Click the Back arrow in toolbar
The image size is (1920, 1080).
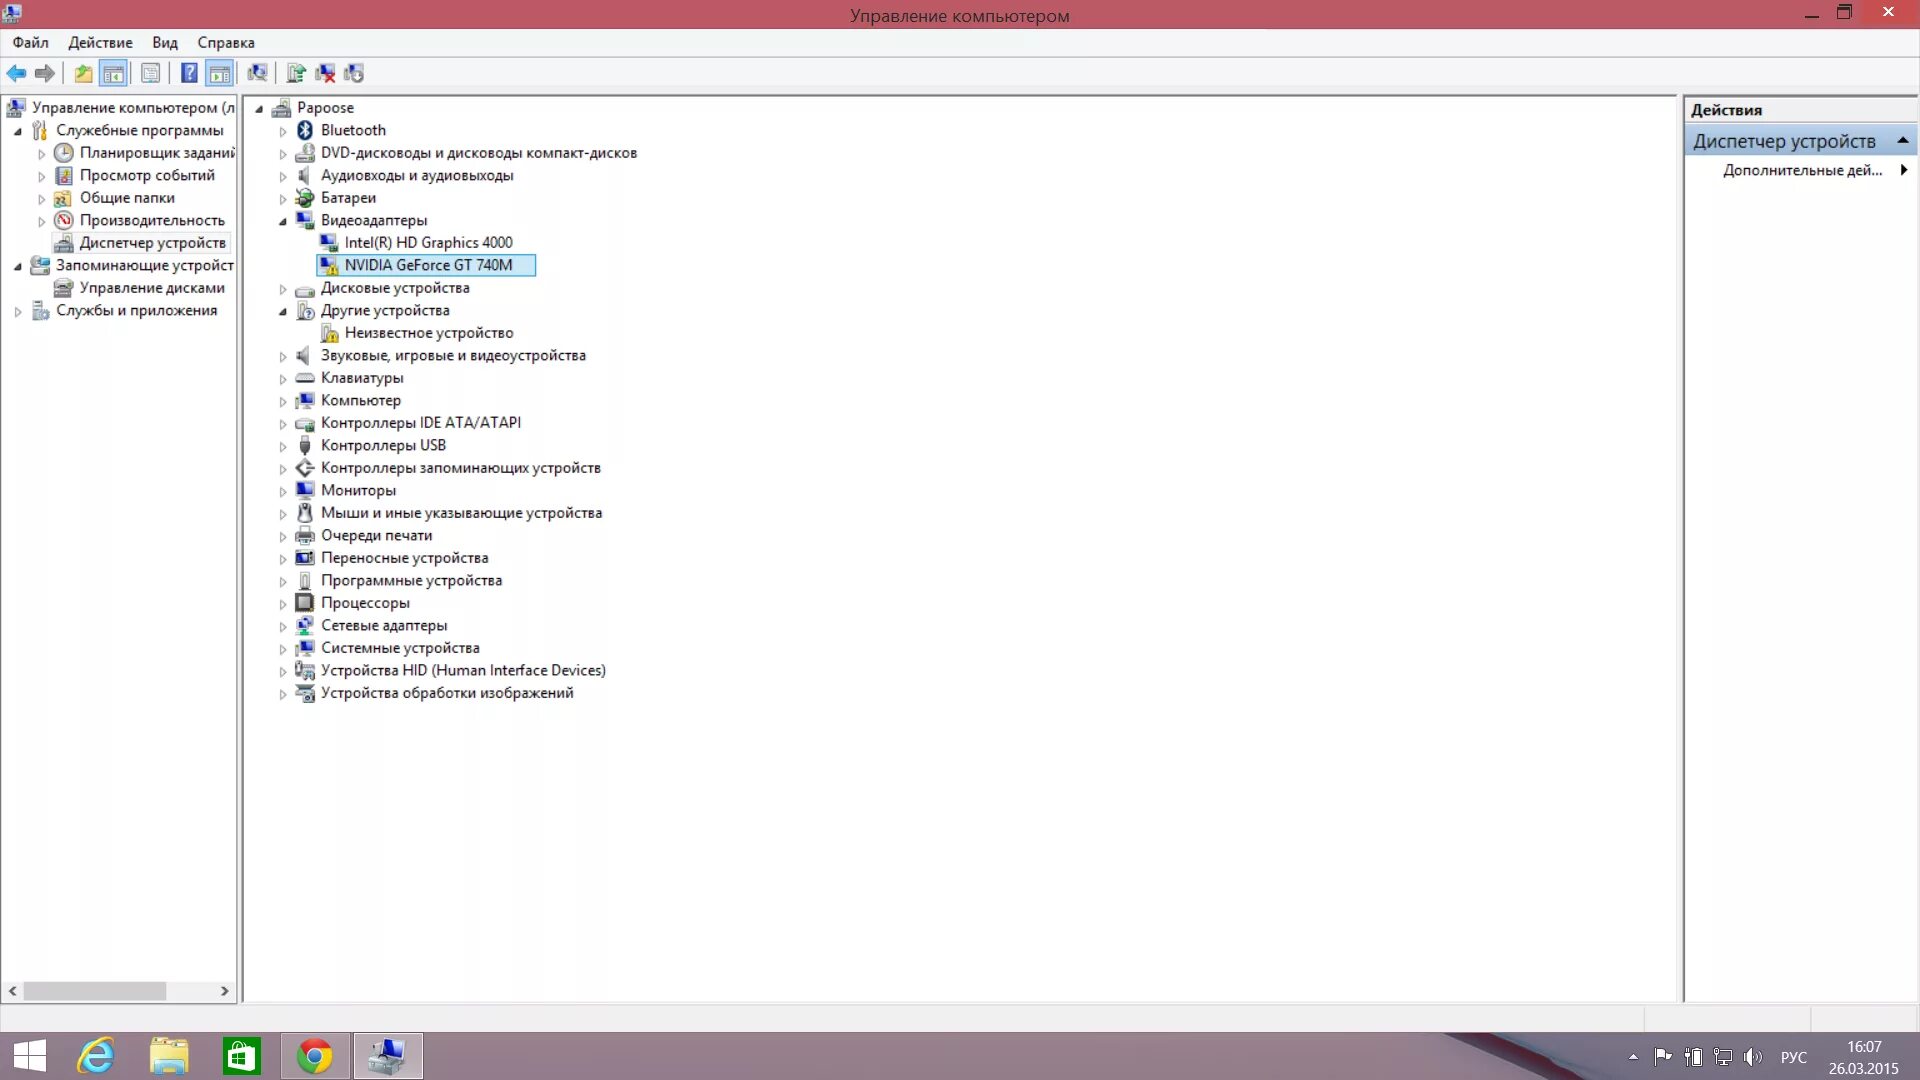tap(16, 73)
